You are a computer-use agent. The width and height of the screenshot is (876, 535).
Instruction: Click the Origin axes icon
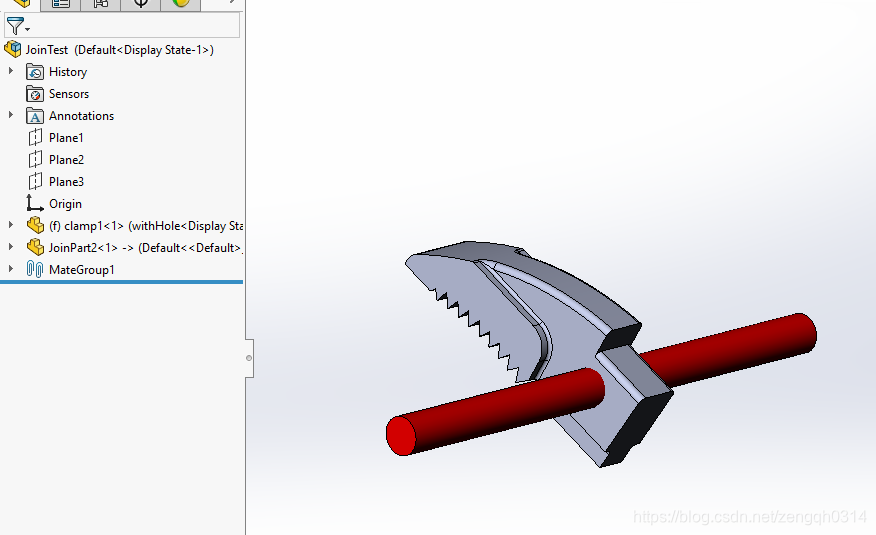[x=35, y=203]
